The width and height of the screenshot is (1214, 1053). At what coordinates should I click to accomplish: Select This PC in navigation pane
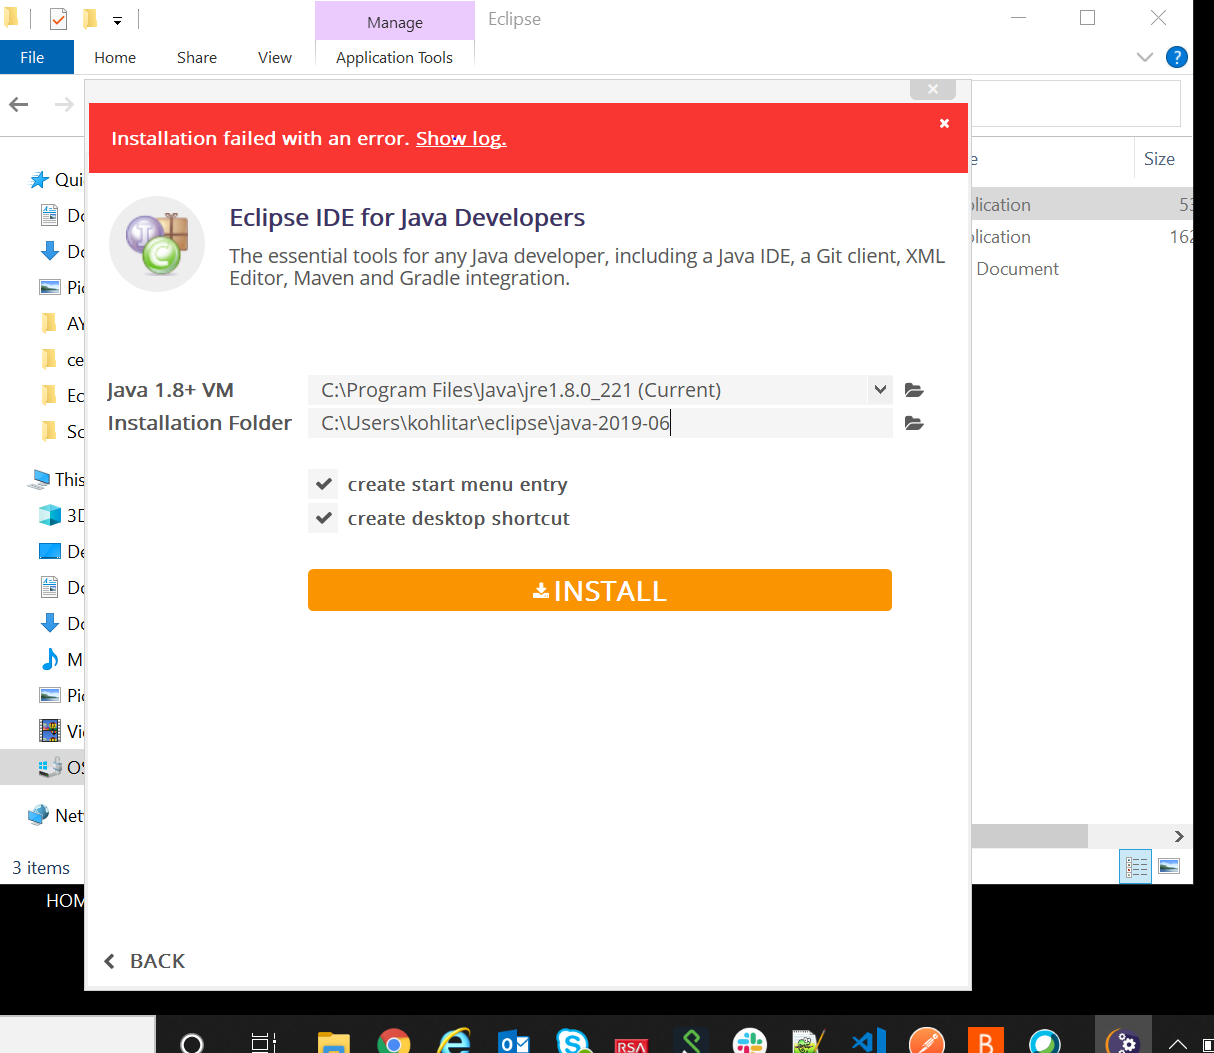coord(58,479)
